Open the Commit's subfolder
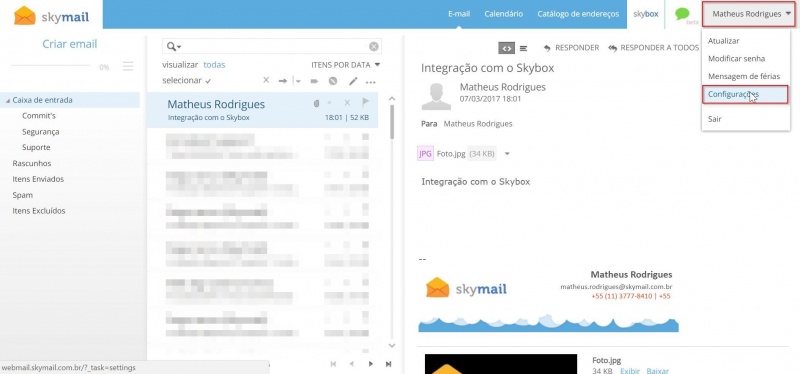Viewport: 800px width, 374px height. (x=39, y=116)
